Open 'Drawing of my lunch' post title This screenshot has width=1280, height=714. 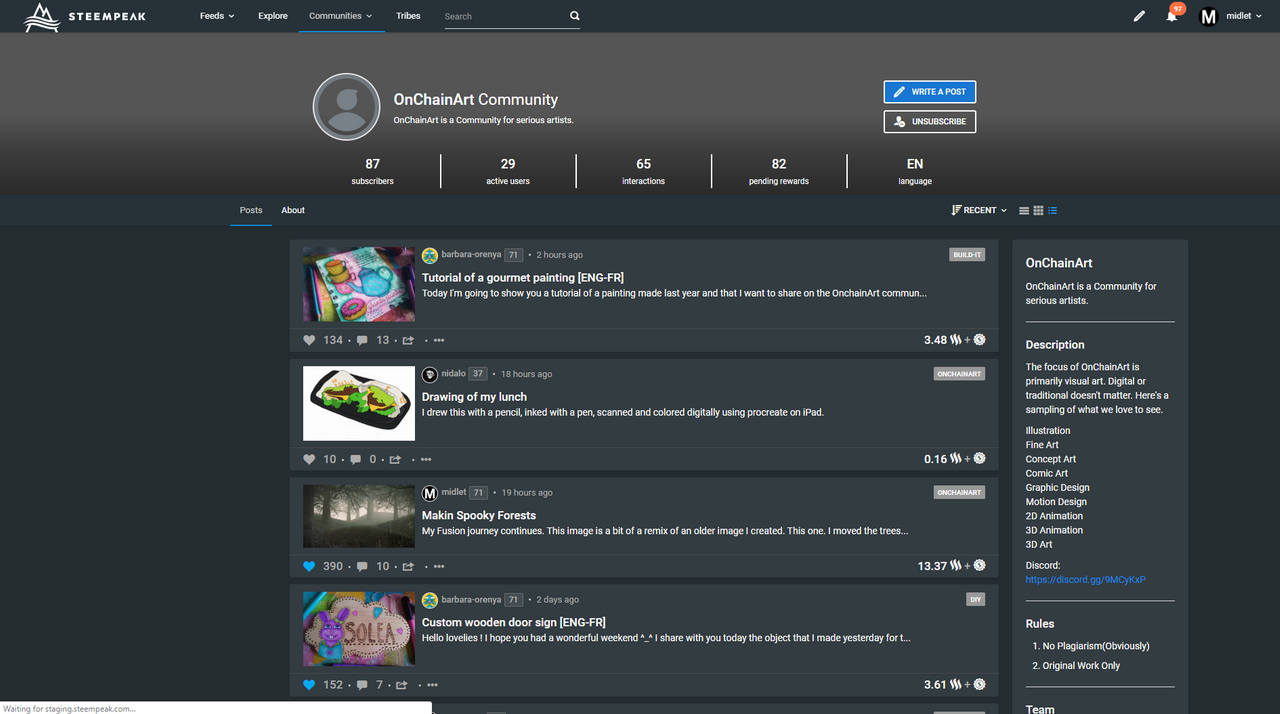coord(474,397)
